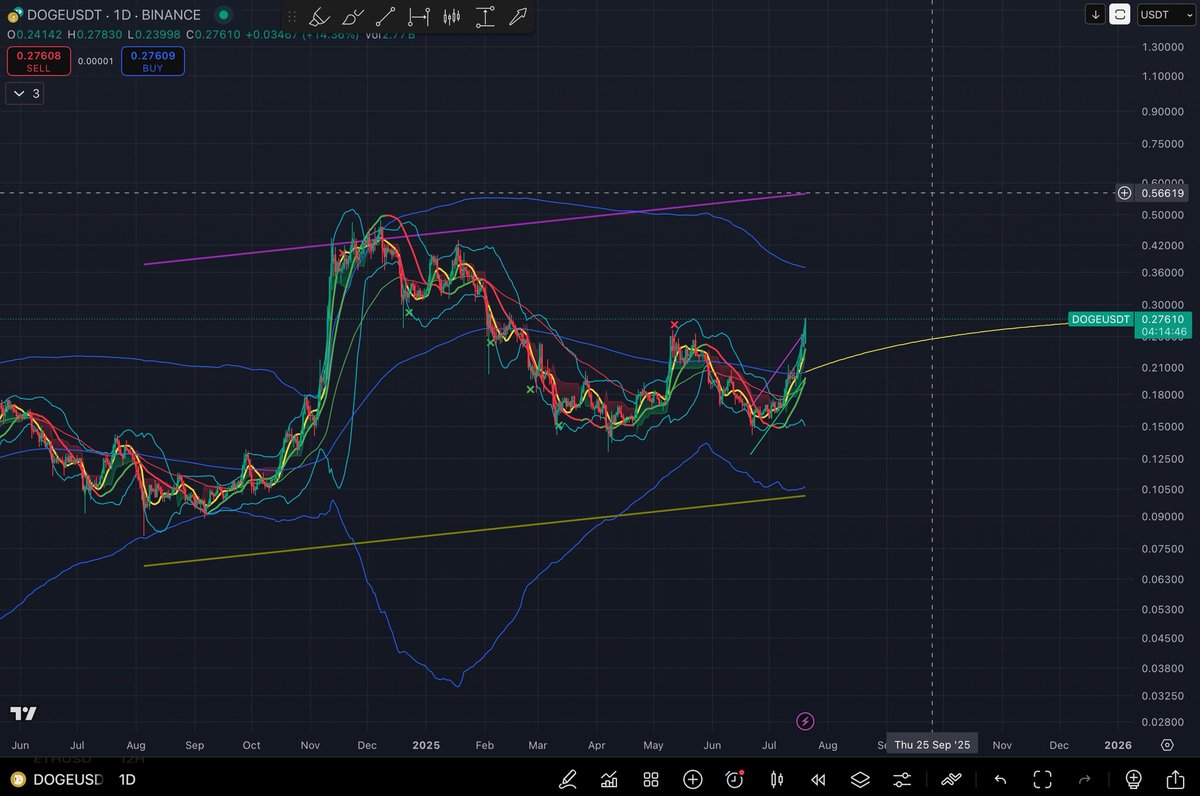Viewport: 1200px width, 796px height.
Task: Click the 2026 year label on time axis
Action: (x=1117, y=745)
